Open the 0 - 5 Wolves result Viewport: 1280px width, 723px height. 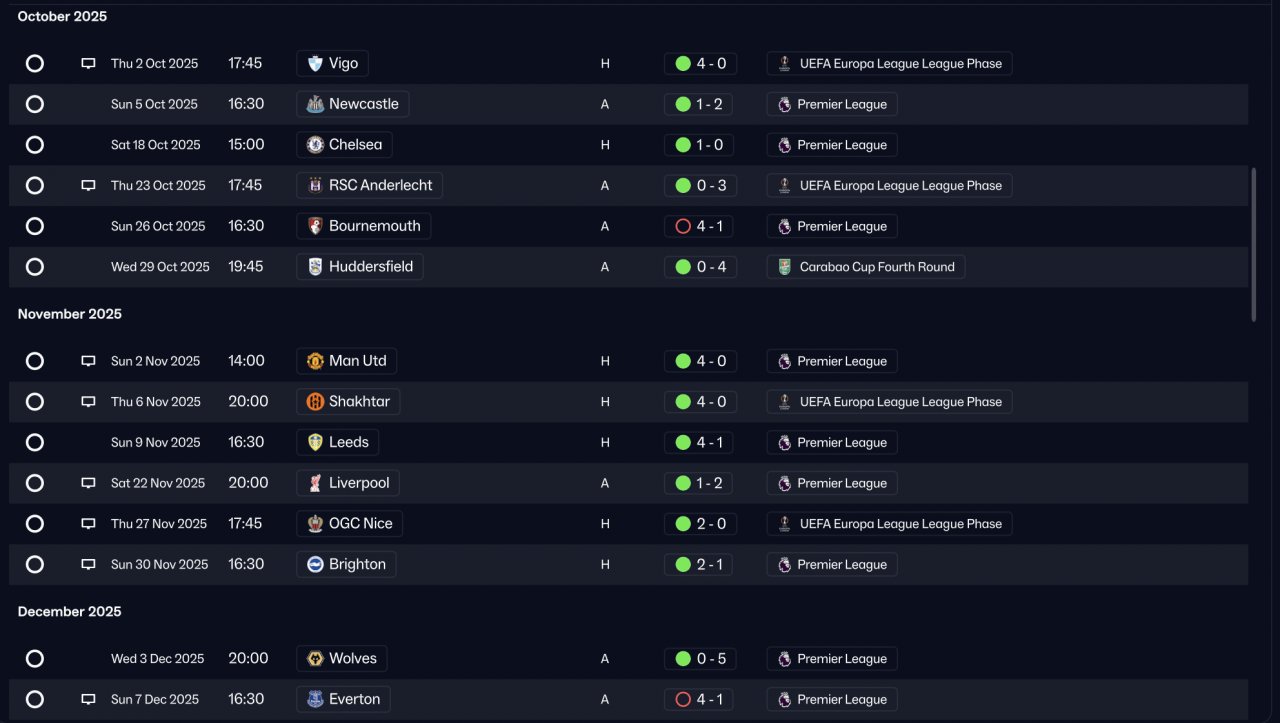tap(700, 659)
